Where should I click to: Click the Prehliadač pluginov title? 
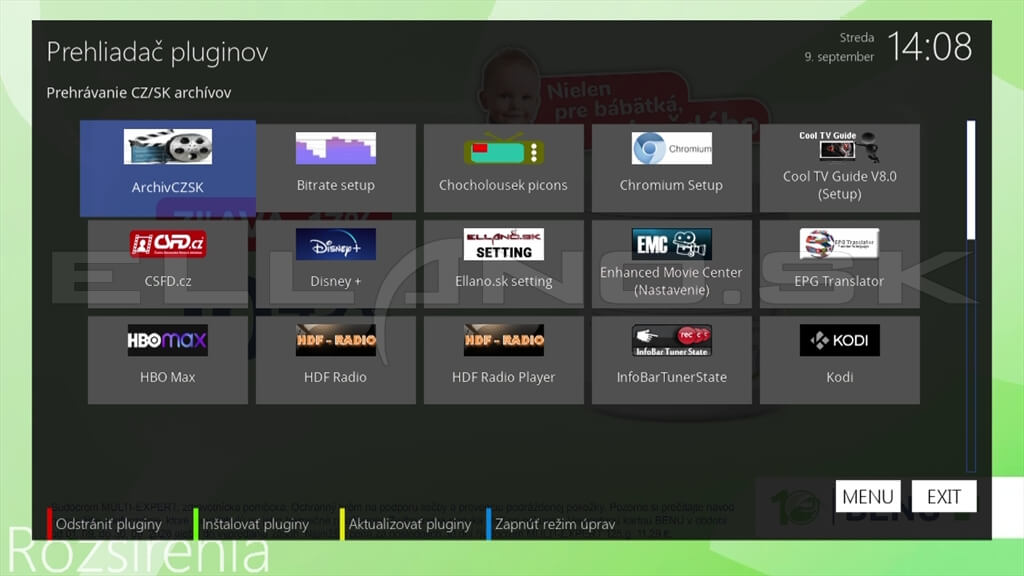coord(157,52)
